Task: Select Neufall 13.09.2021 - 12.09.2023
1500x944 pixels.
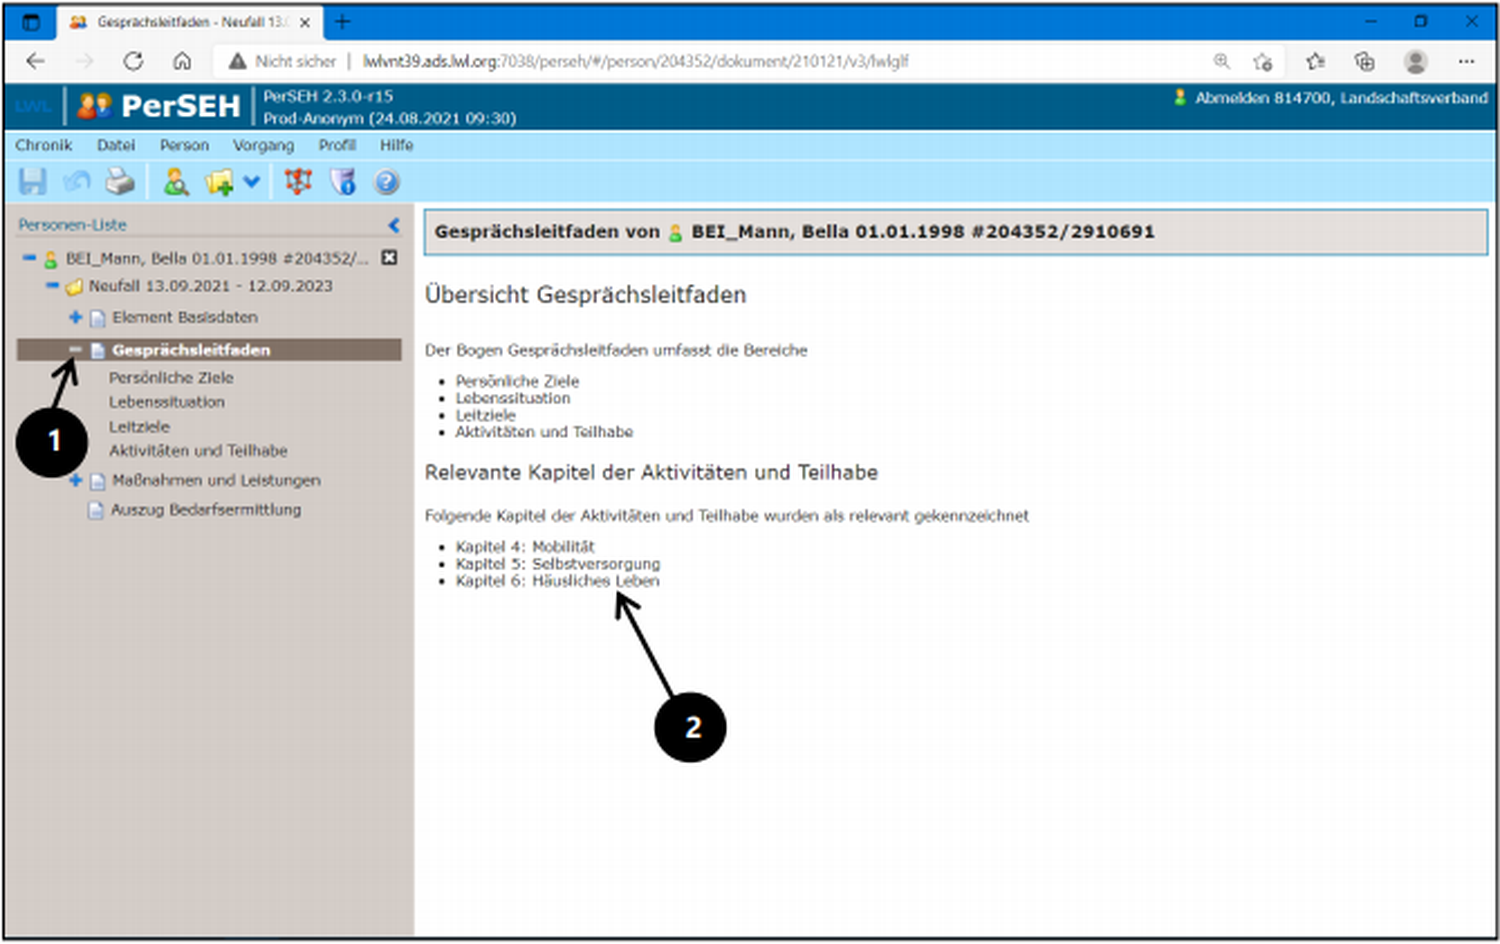Action: (210, 286)
